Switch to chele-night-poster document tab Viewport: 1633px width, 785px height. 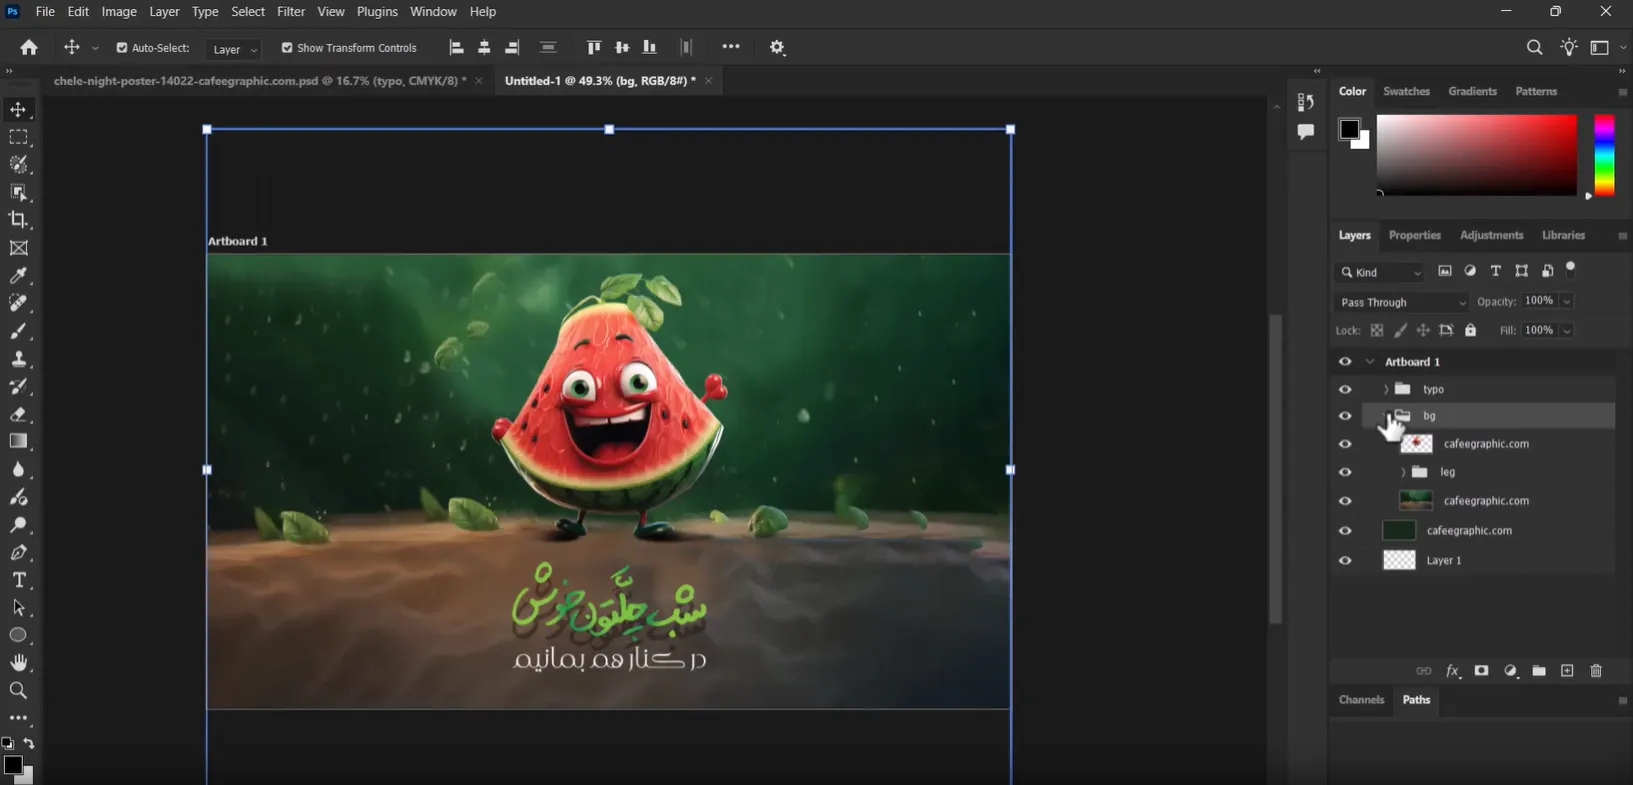[x=260, y=81]
